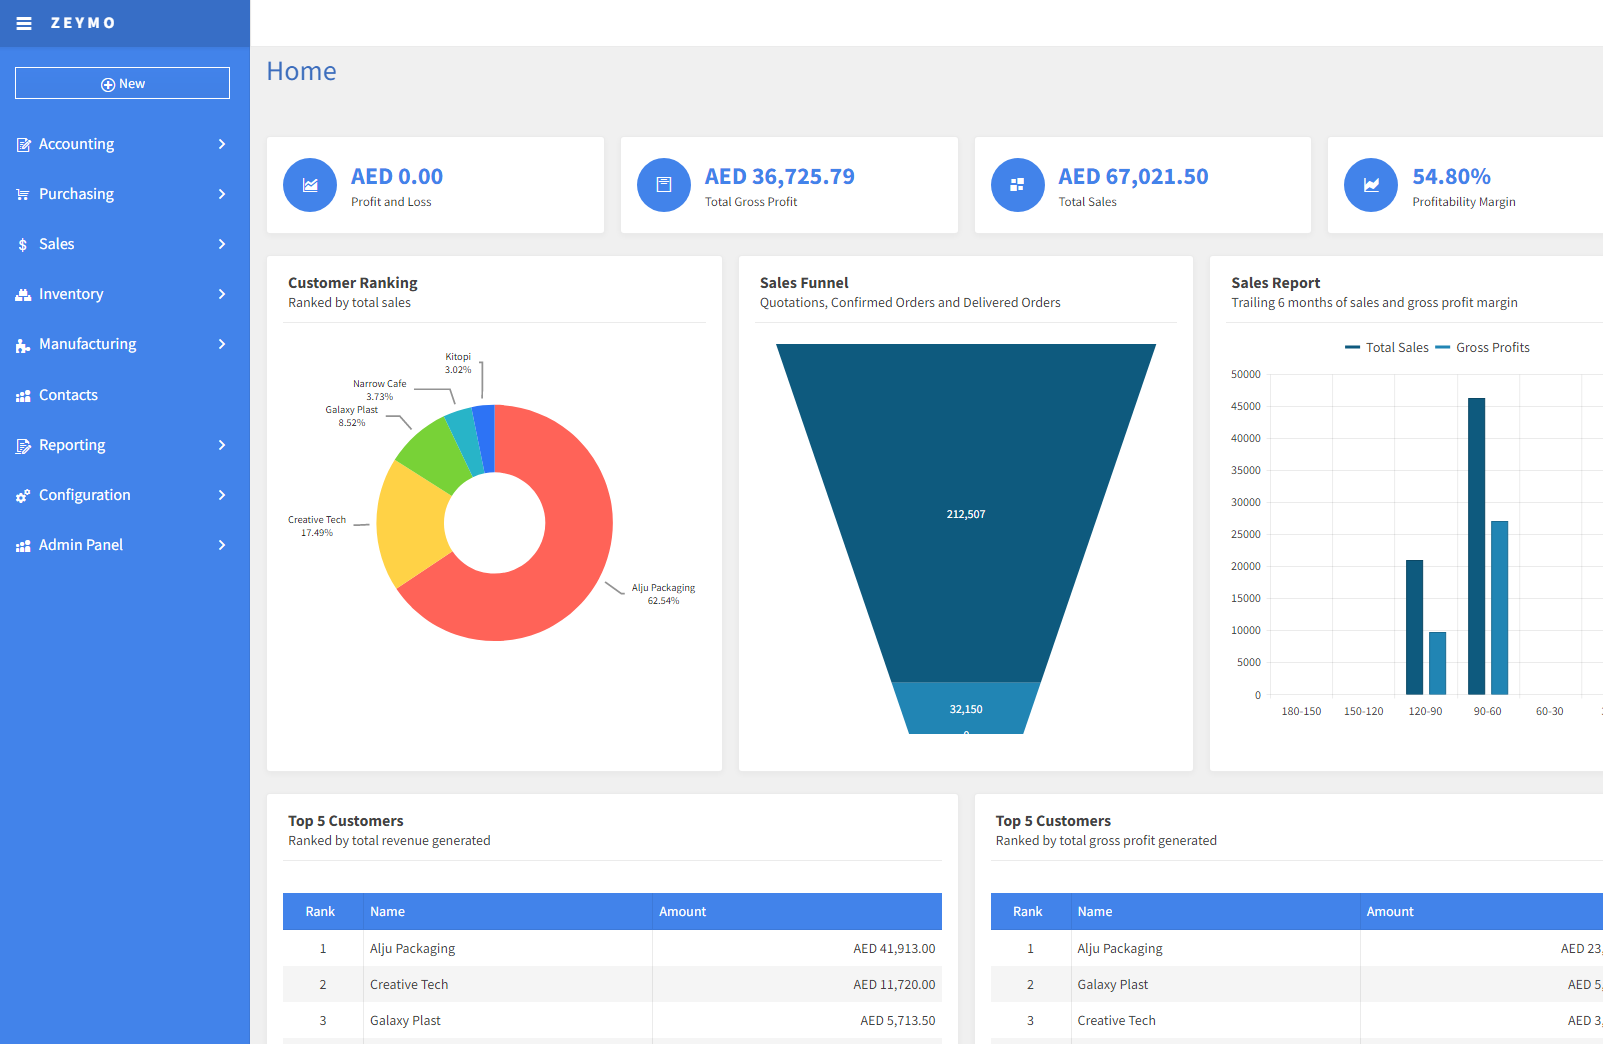This screenshot has height=1044, width=1603.
Task: Click the Profit and Loss chart icon
Action: tap(310, 185)
